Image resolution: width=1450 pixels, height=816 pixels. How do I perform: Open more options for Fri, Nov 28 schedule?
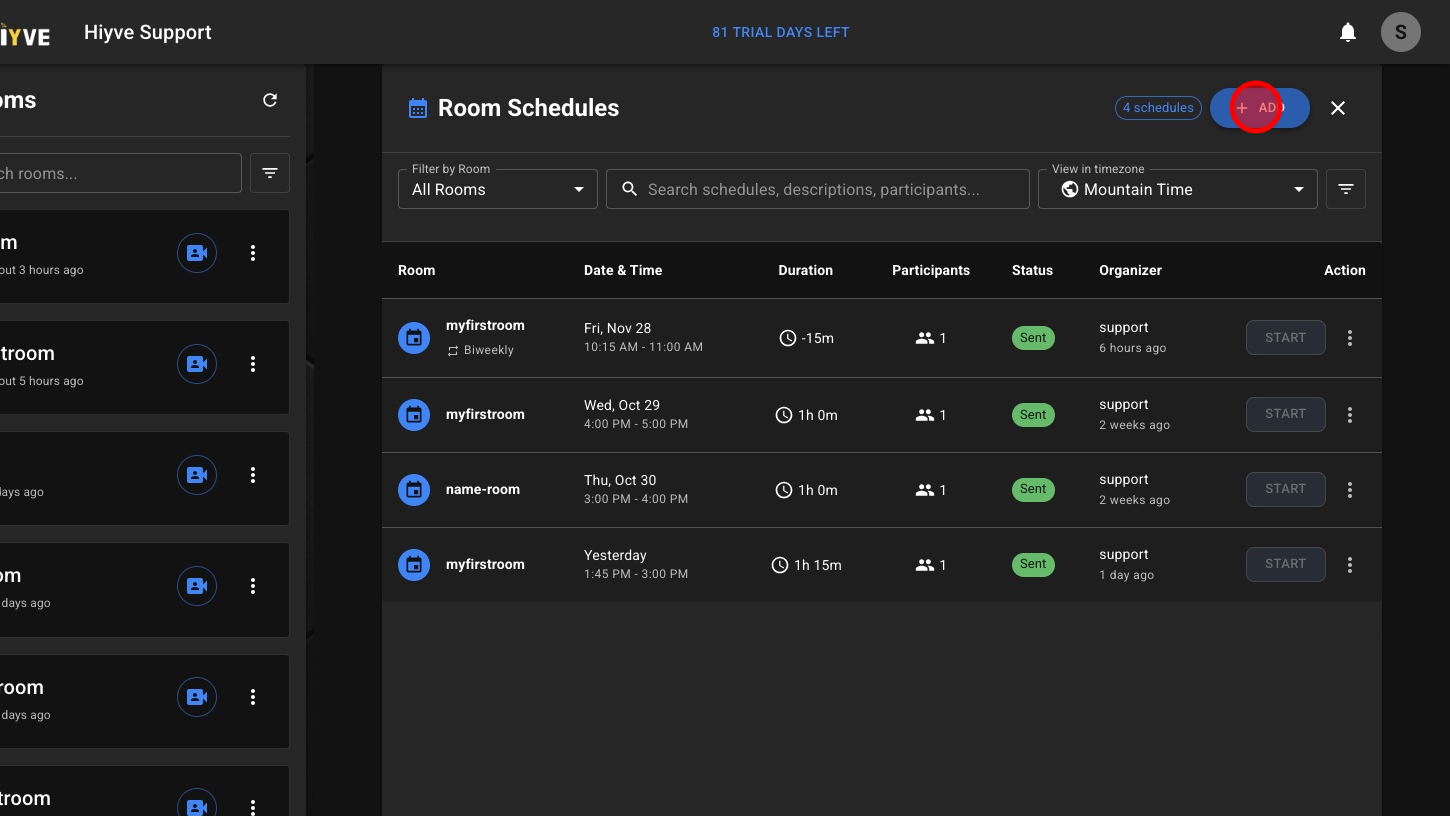1349,338
